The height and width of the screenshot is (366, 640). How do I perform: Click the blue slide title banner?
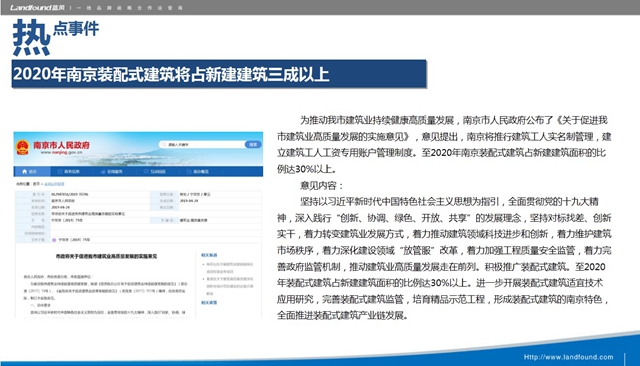point(219,74)
